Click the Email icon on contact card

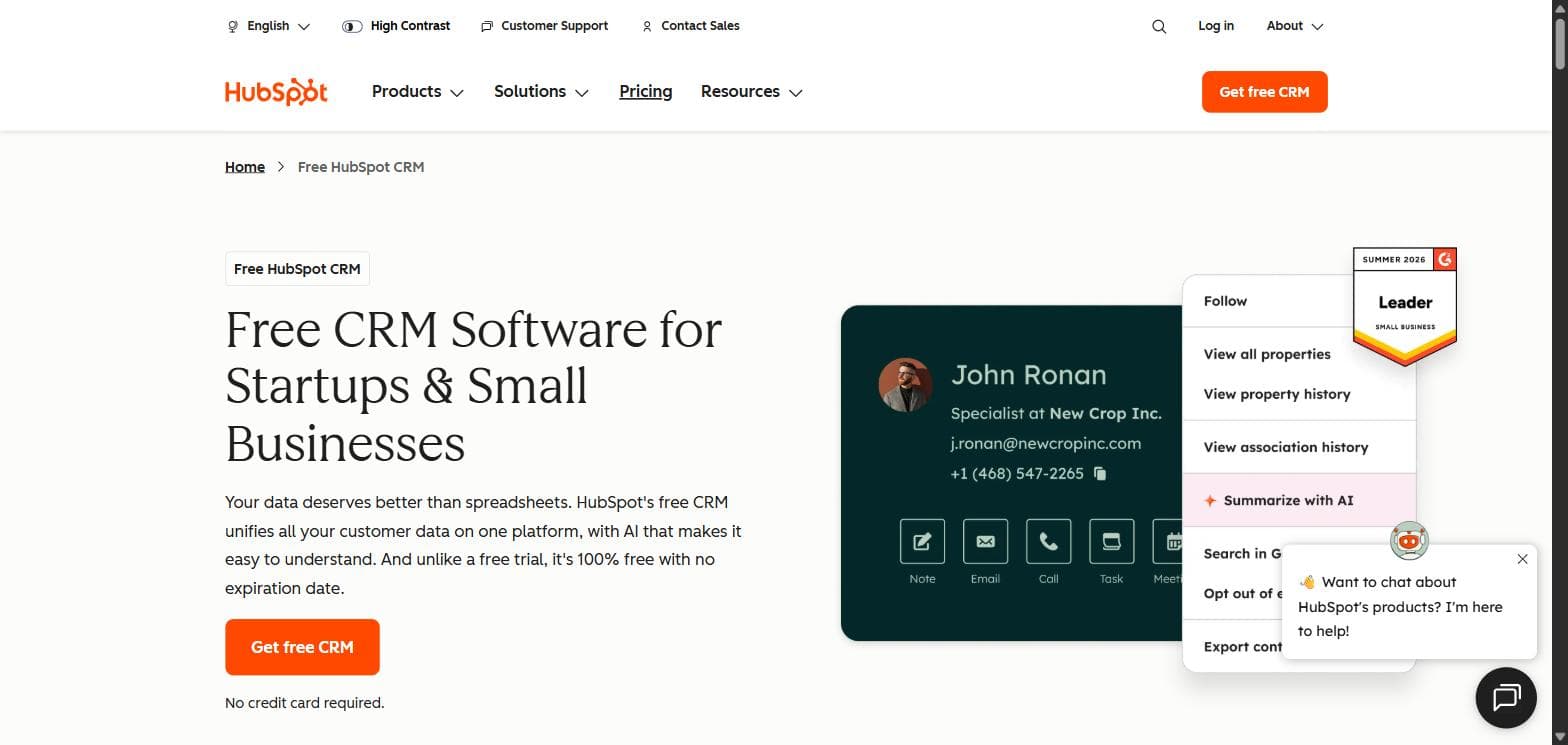pyautogui.click(x=985, y=541)
